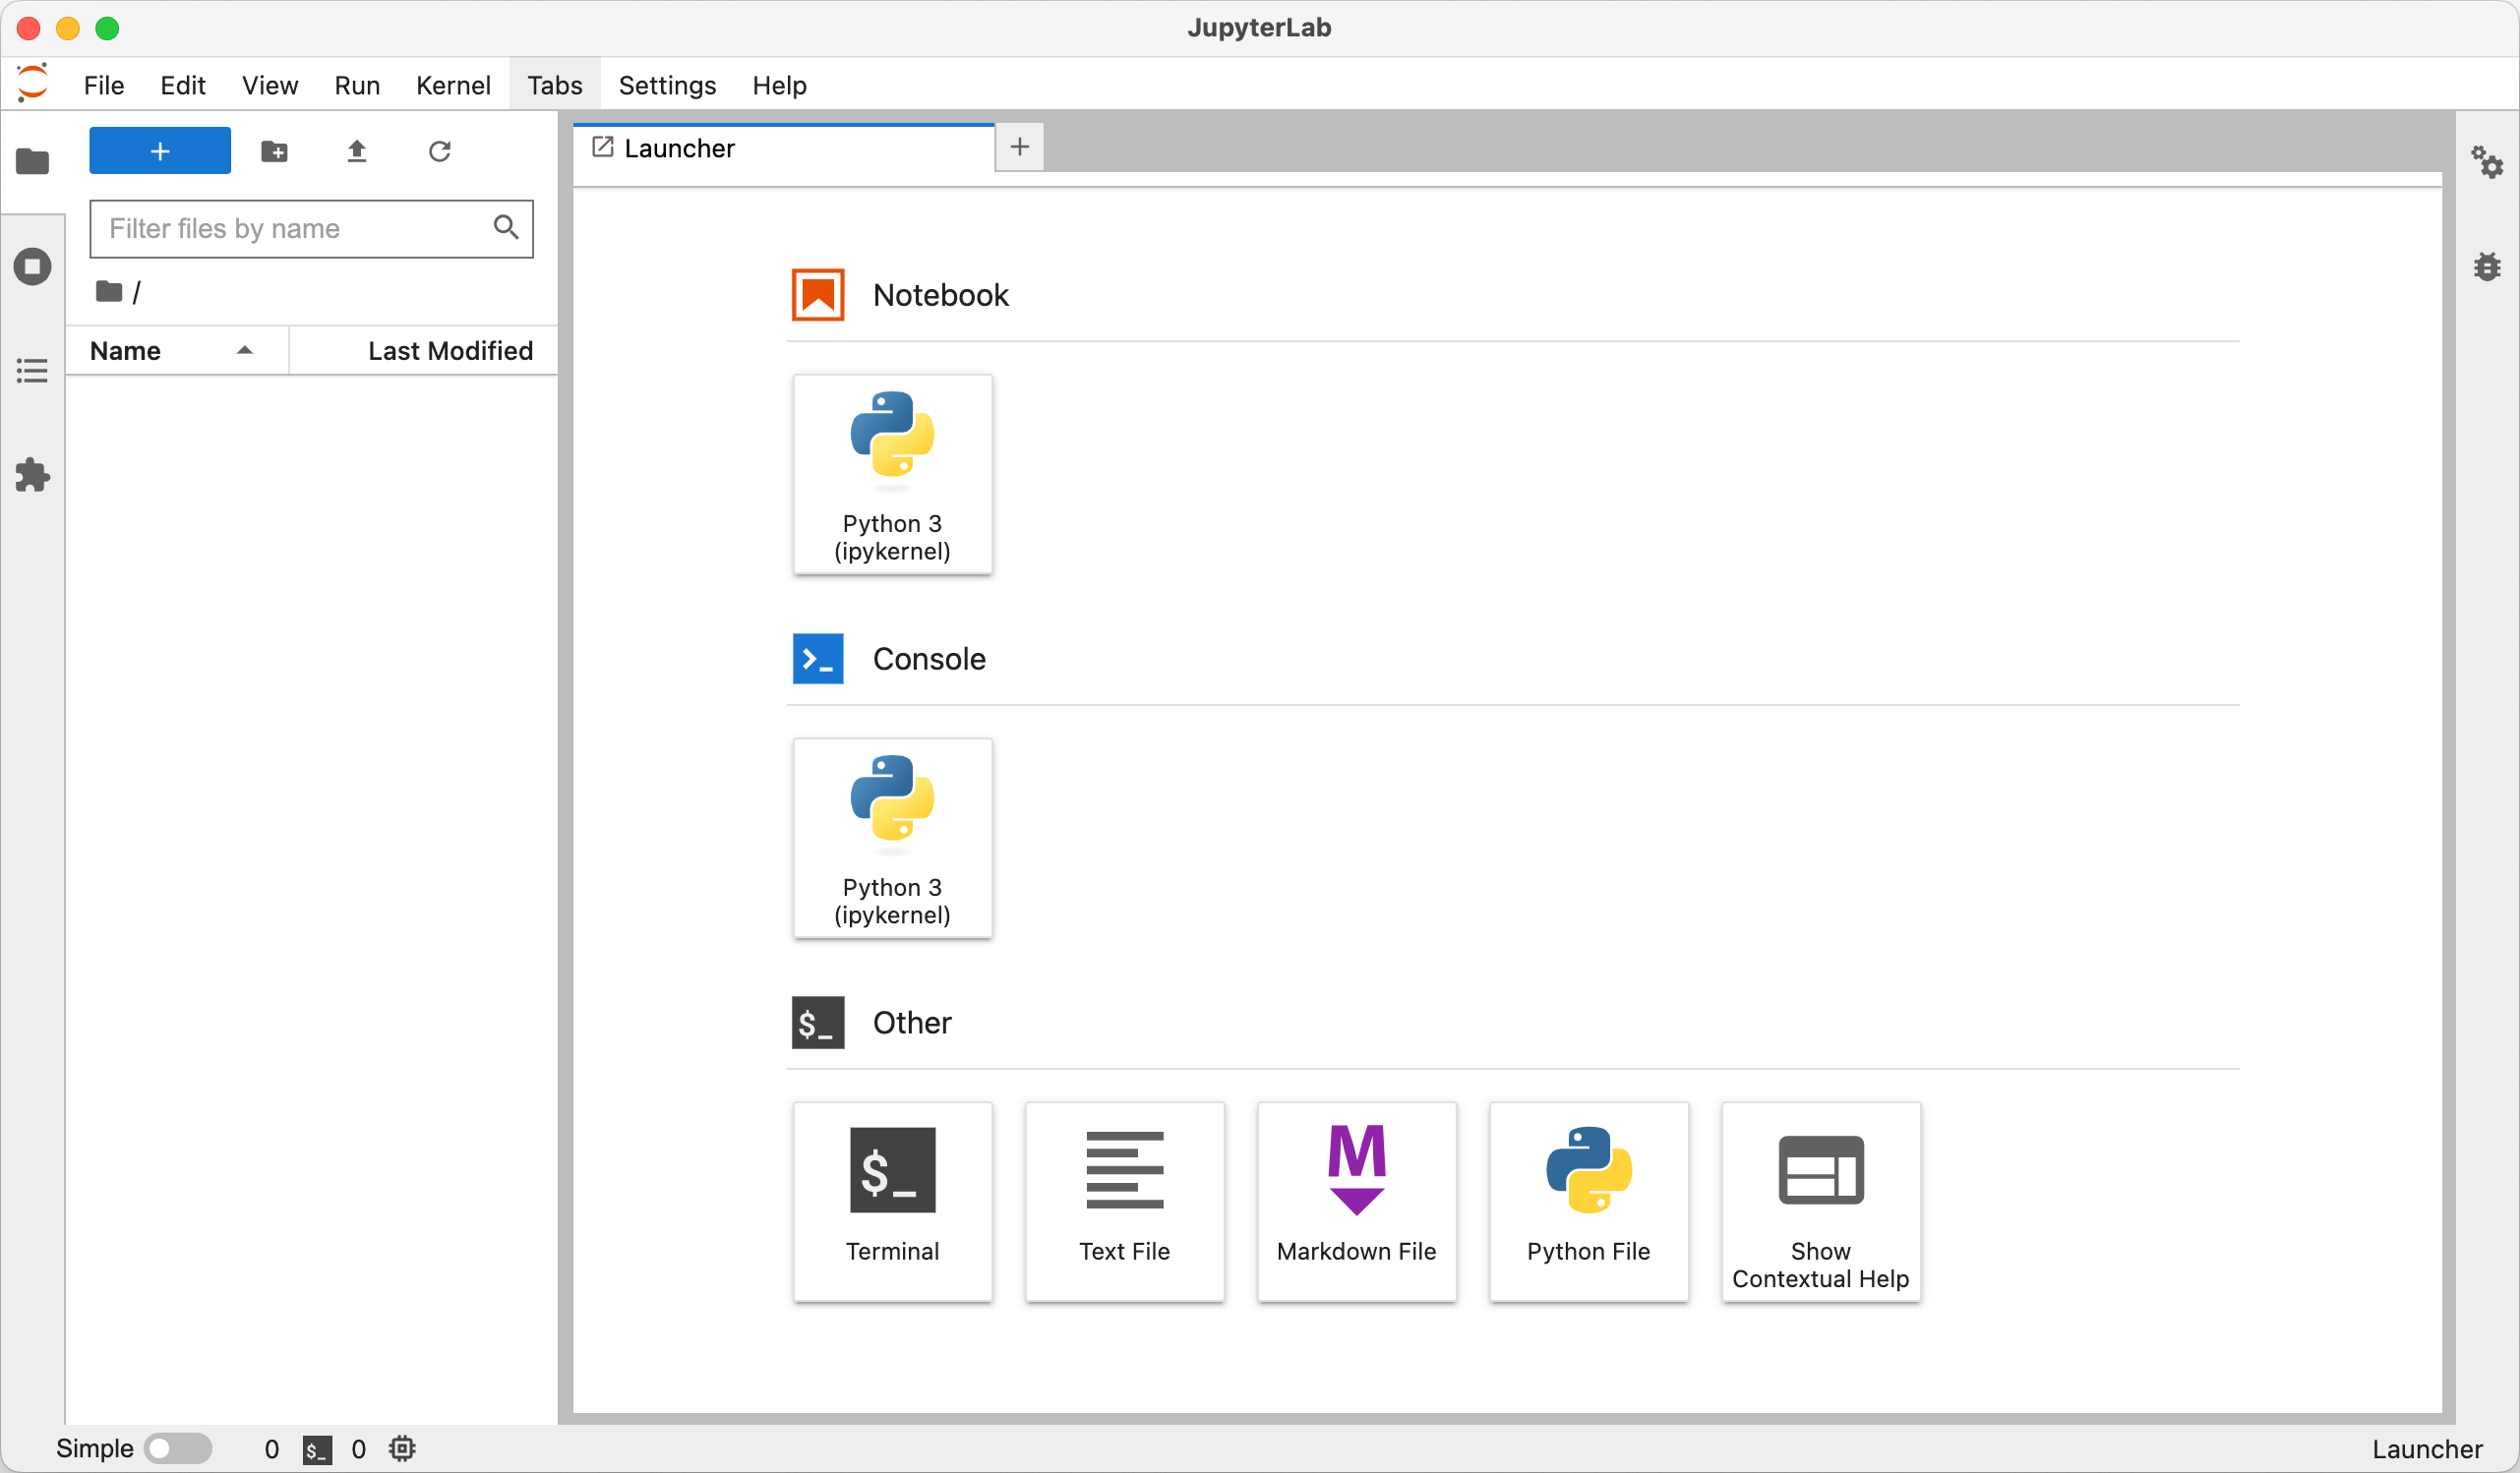Upload files using the upload icon
The height and width of the screenshot is (1473, 2520).
[357, 151]
